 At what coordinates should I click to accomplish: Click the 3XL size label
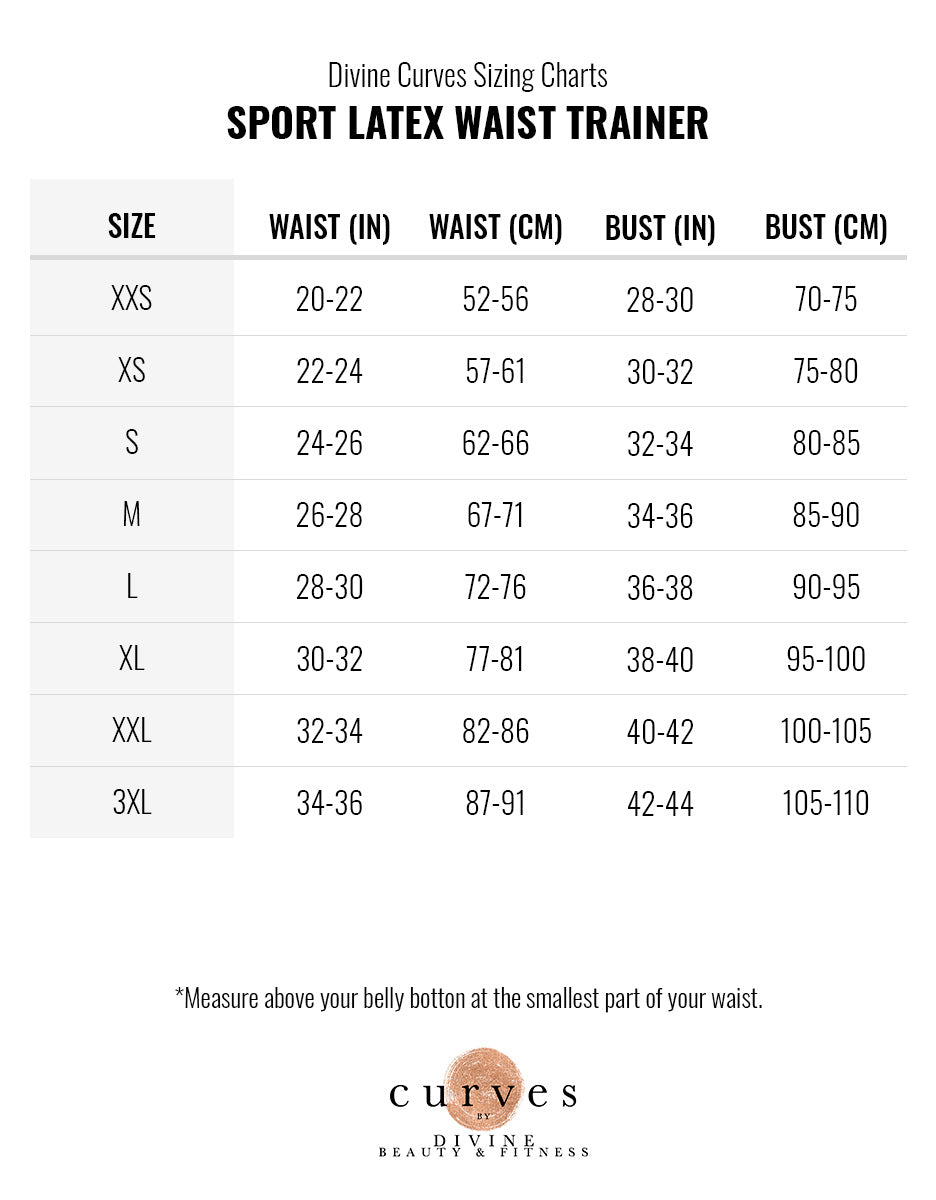click(132, 802)
